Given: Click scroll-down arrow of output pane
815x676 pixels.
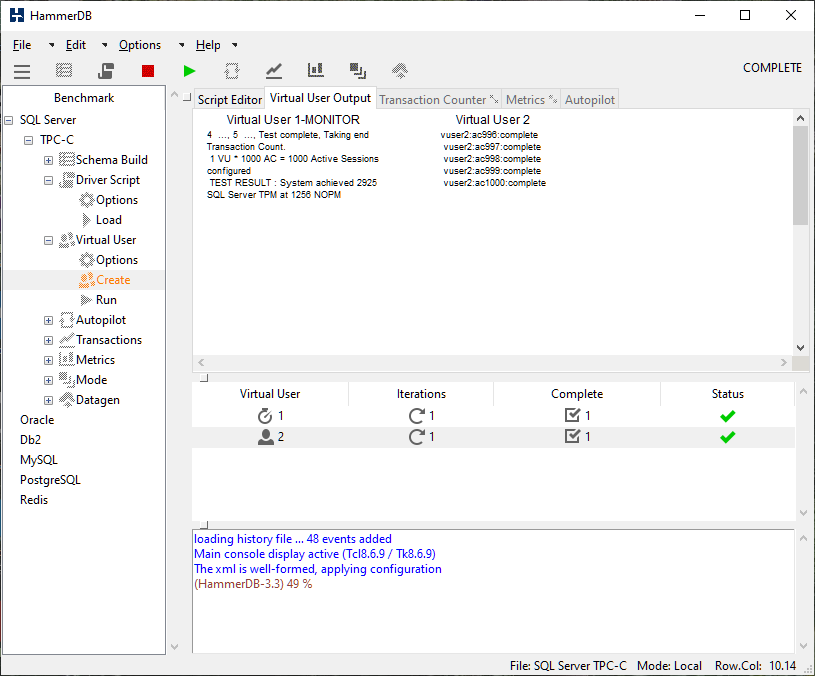Looking at the screenshot, I should coord(800,348).
